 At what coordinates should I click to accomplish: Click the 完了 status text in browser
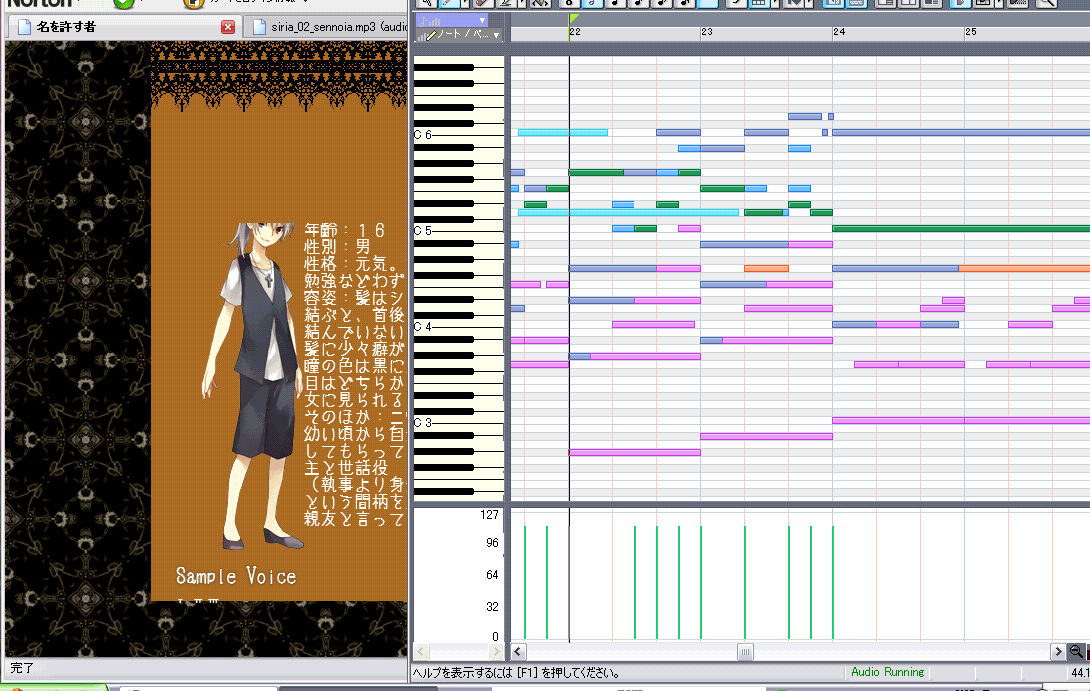pyautogui.click(x=22, y=668)
